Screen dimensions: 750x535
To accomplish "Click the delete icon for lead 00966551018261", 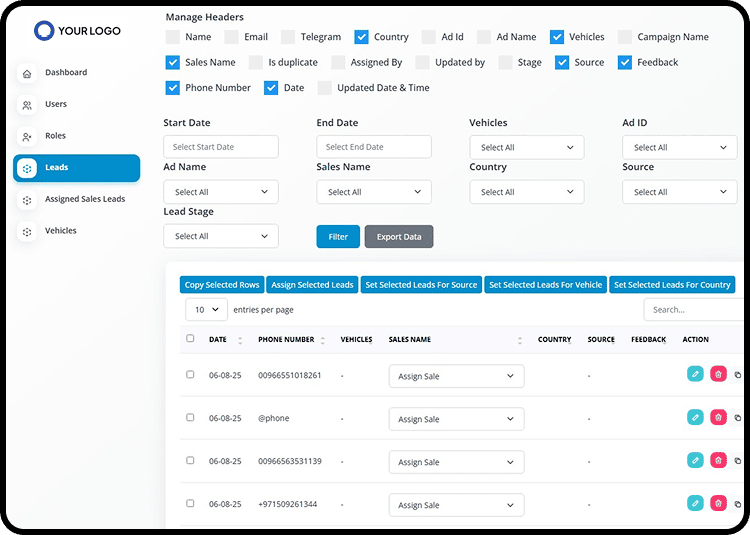I will tap(718, 374).
